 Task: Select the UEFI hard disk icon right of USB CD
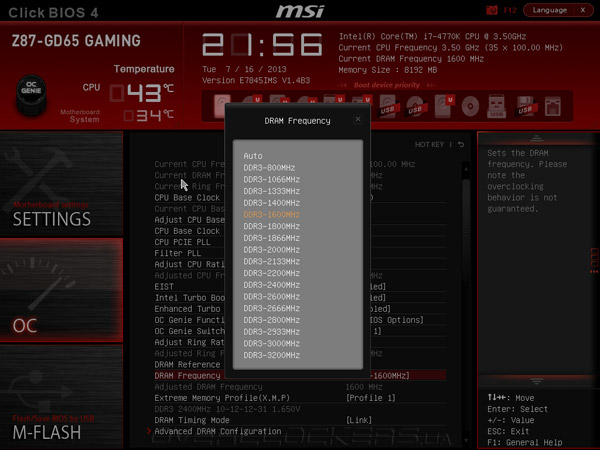[444, 106]
